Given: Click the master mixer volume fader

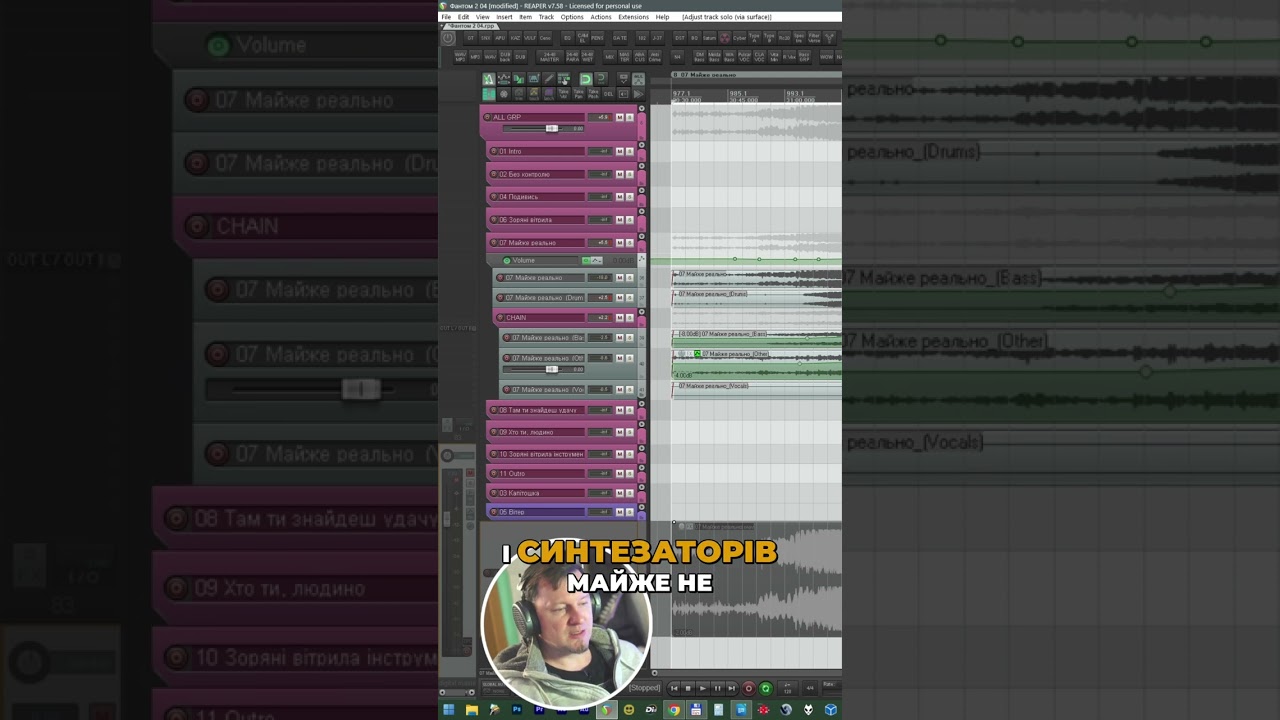Looking at the screenshot, I should pyautogui.click(x=447, y=519).
